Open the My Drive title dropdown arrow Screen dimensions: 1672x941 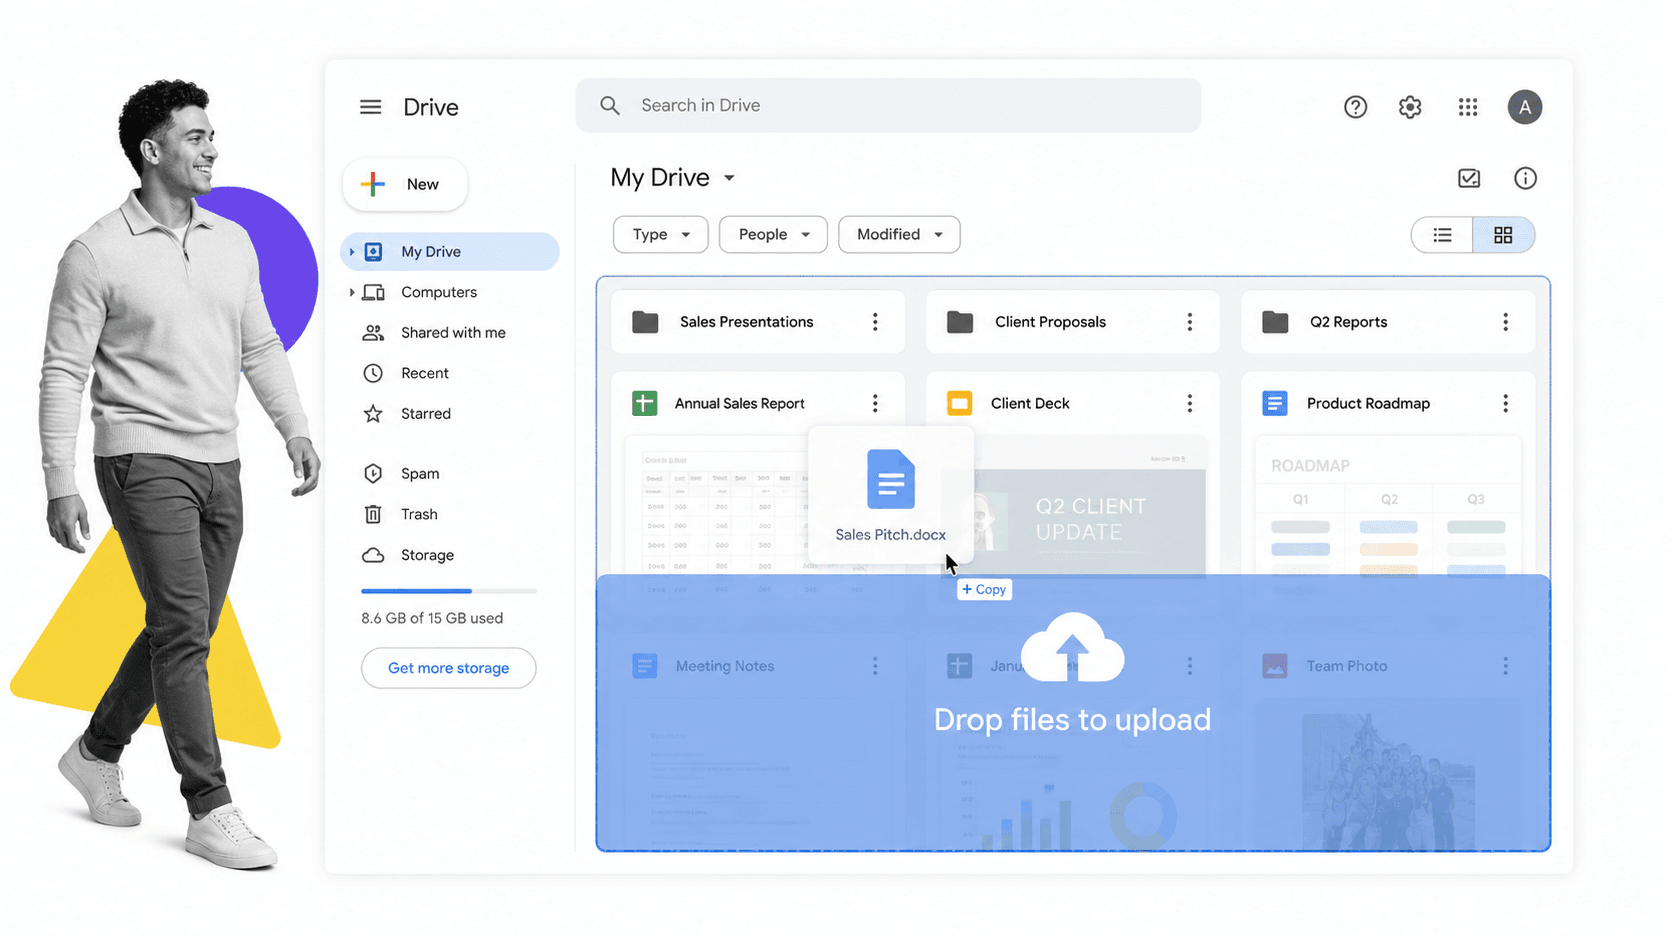(x=730, y=178)
